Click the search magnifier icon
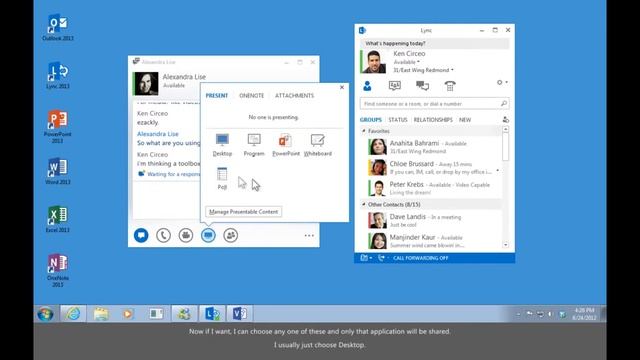Image resolution: width=640 pixels, height=360 pixels. point(504,104)
